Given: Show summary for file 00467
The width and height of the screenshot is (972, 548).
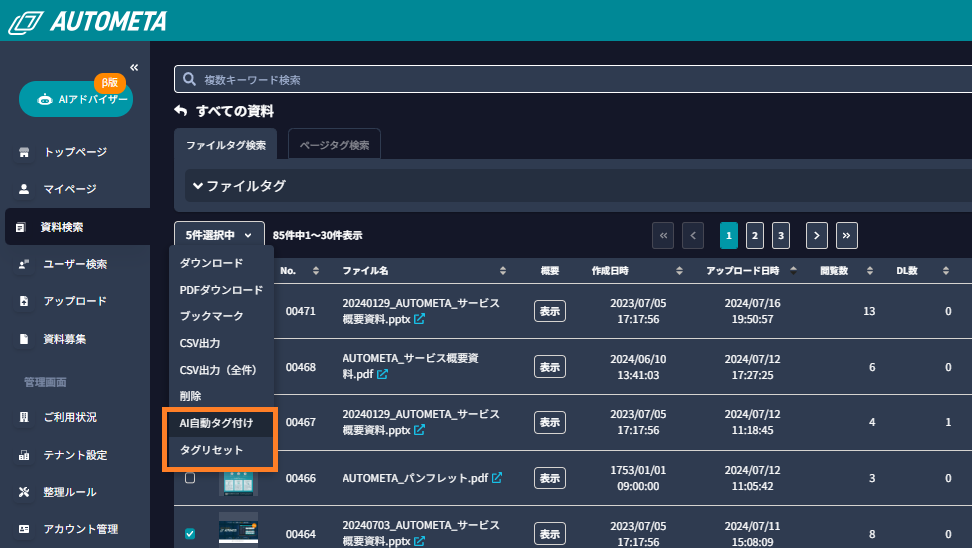Looking at the screenshot, I should 550,422.
